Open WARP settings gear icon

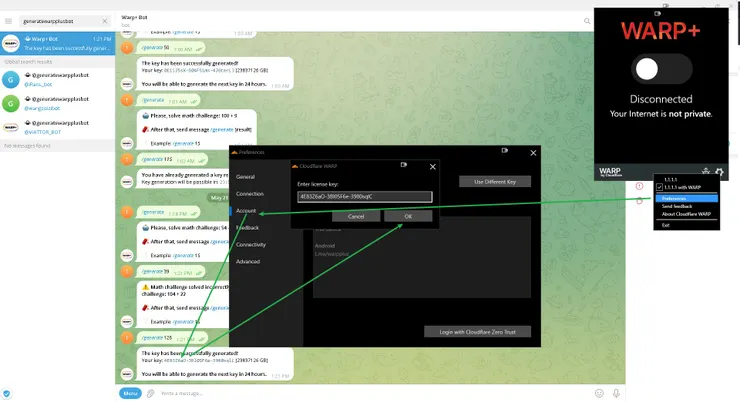pyautogui.click(x=719, y=172)
